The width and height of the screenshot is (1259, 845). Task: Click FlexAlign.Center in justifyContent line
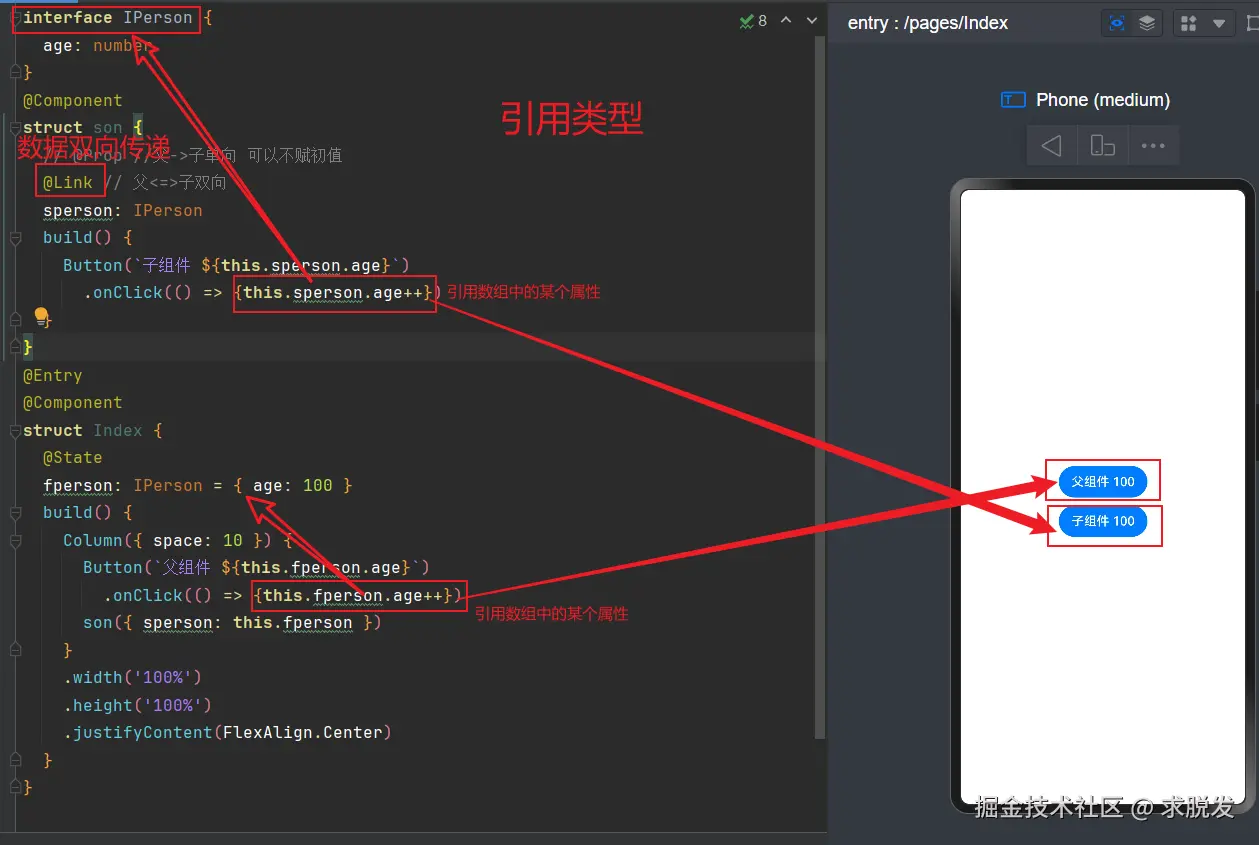pyautogui.click(x=303, y=733)
